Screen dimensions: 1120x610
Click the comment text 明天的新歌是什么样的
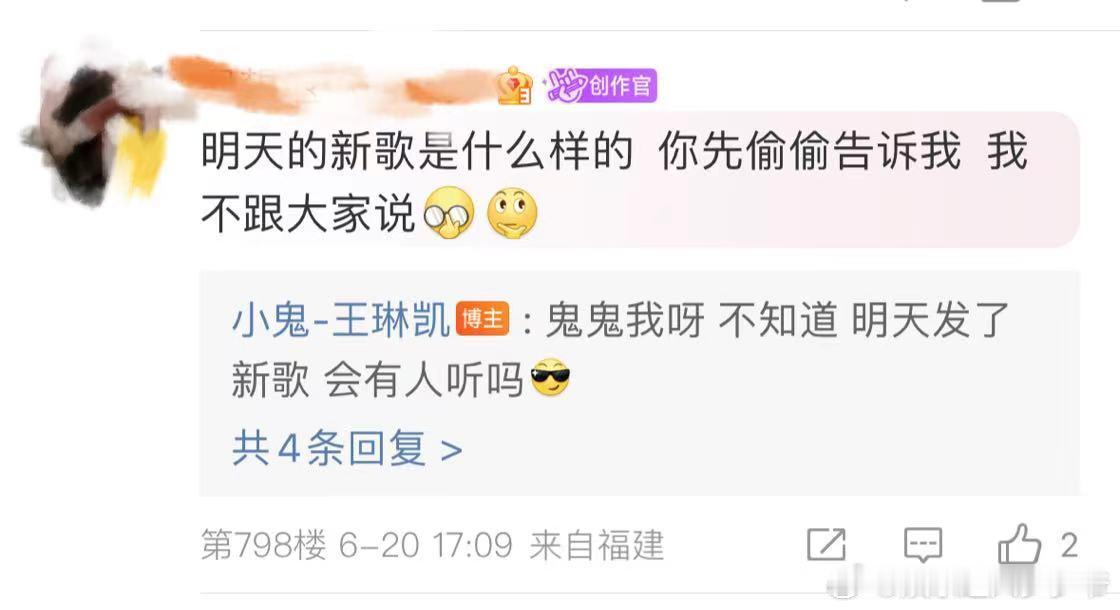pyautogui.click(x=416, y=151)
